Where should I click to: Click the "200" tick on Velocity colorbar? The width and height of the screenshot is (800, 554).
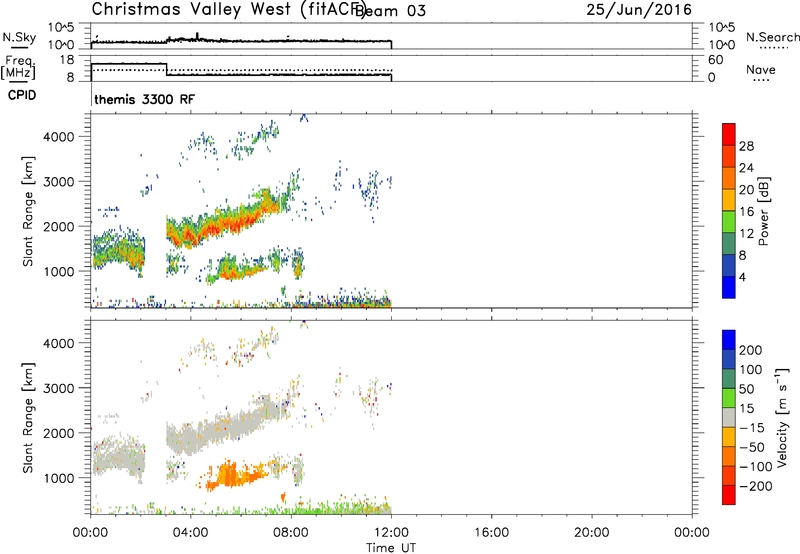751,350
